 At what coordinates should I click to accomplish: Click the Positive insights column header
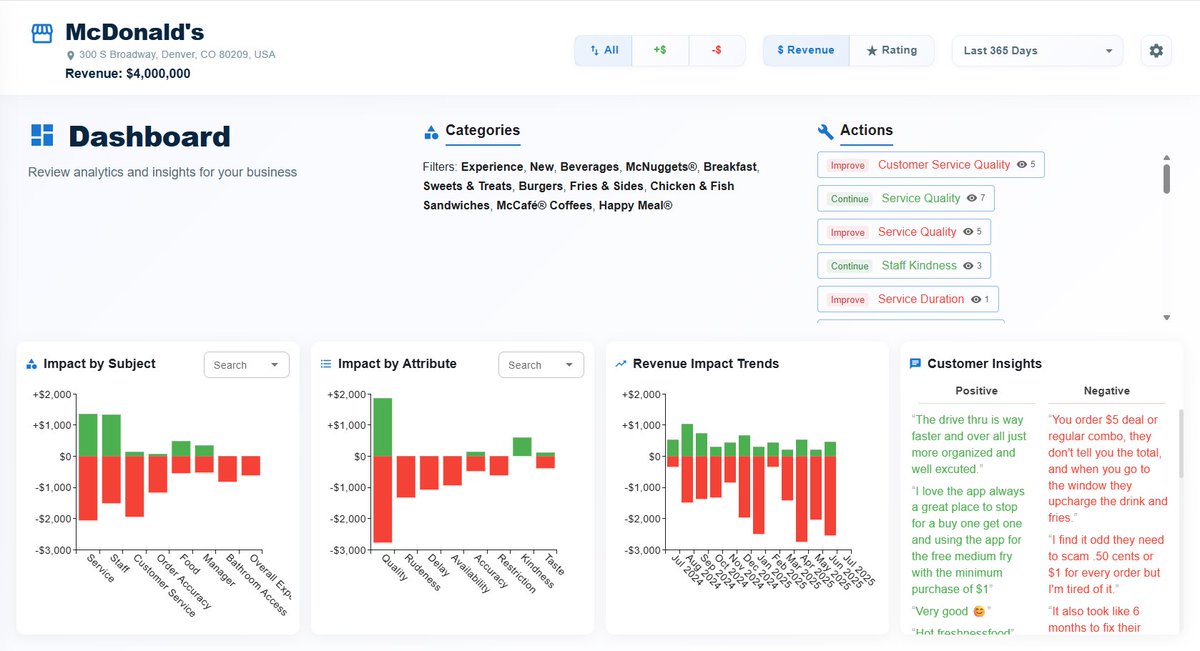pyautogui.click(x=976, y=391)
